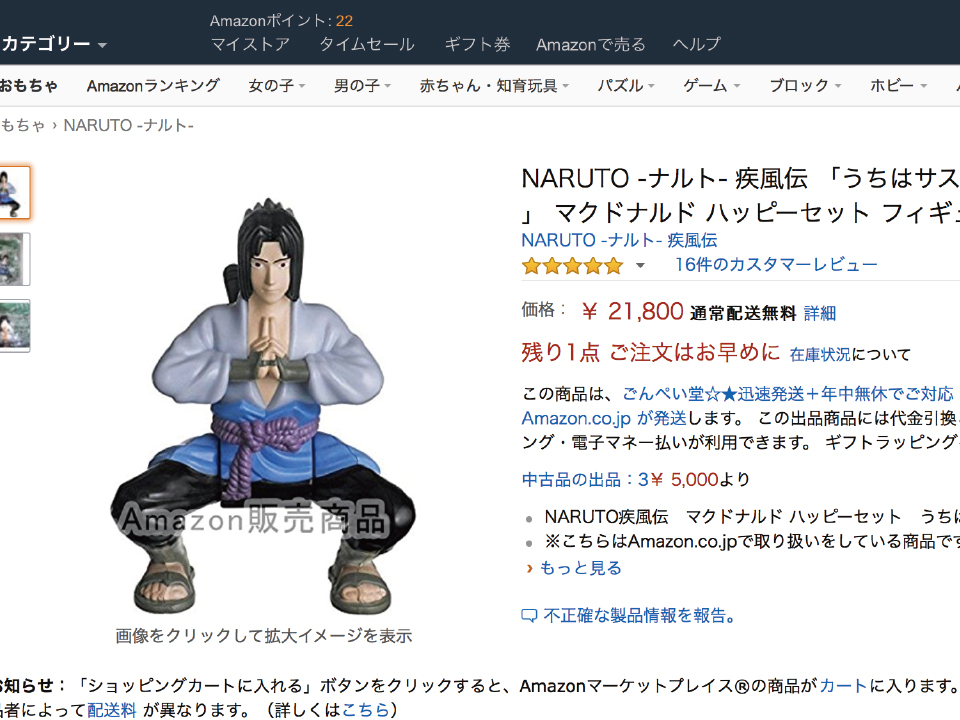
Task: Open the ヘルプ menu item
Action: [696, 44]
